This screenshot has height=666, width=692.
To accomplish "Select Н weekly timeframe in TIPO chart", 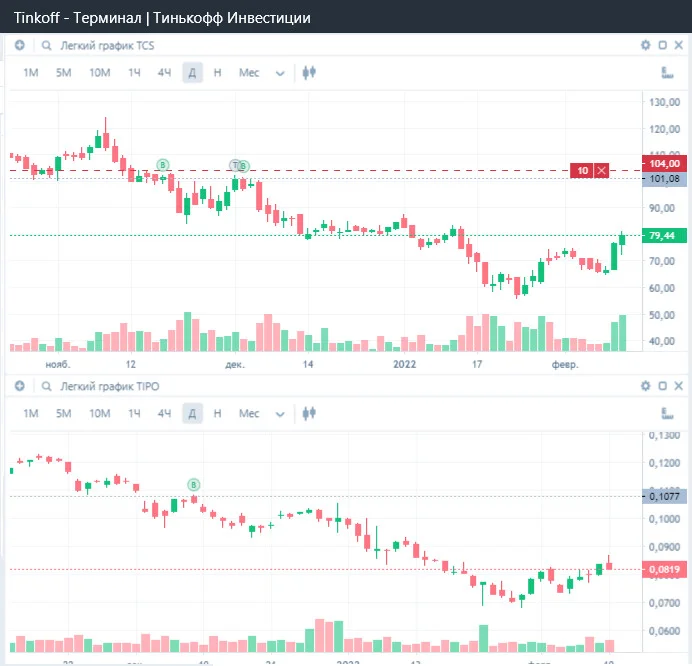I will [x=217, y=414].
